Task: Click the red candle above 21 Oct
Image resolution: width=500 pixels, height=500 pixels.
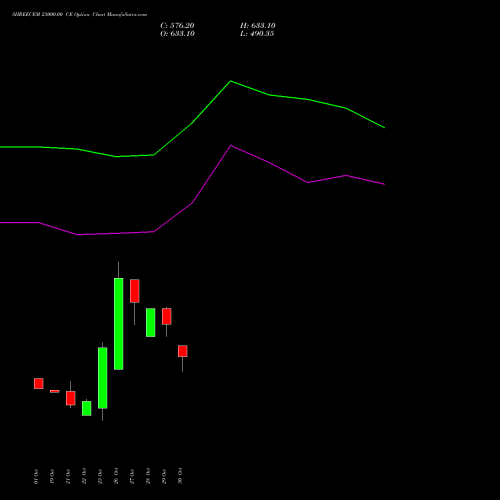Action: point(71,398)
